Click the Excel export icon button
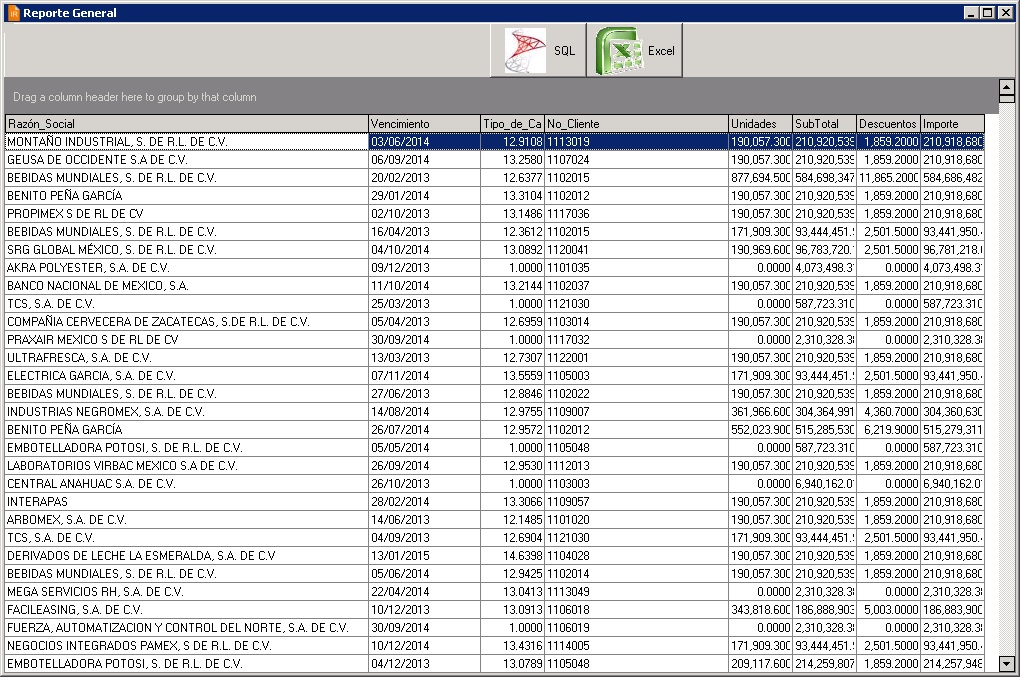This screenshot has width=1020, height=677. [634, 51]
